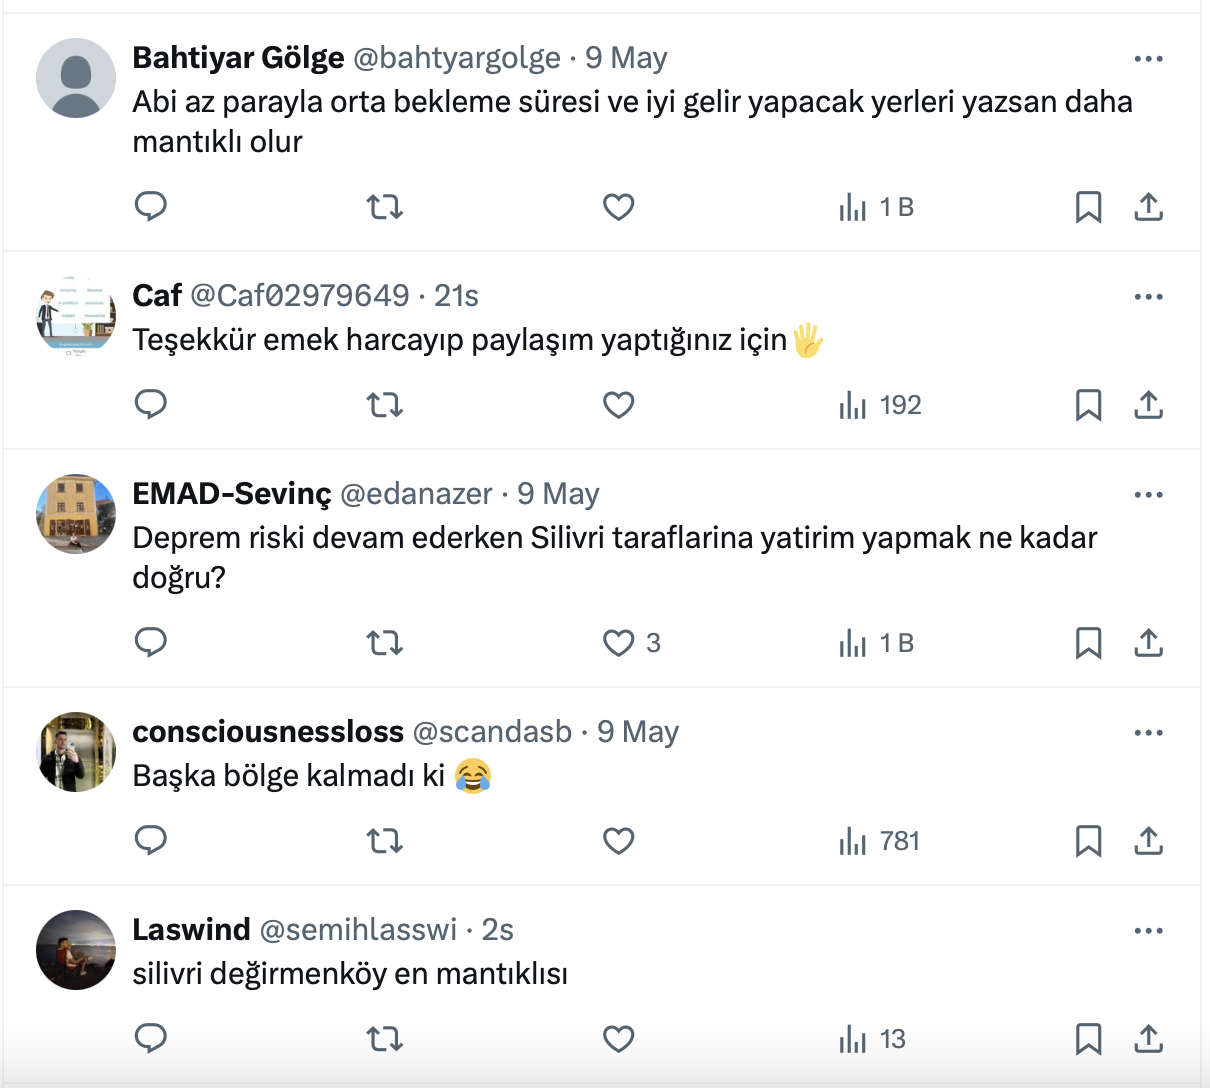
Task: Retweet Caf's thank-you tweet
Action: click(384, 405)
